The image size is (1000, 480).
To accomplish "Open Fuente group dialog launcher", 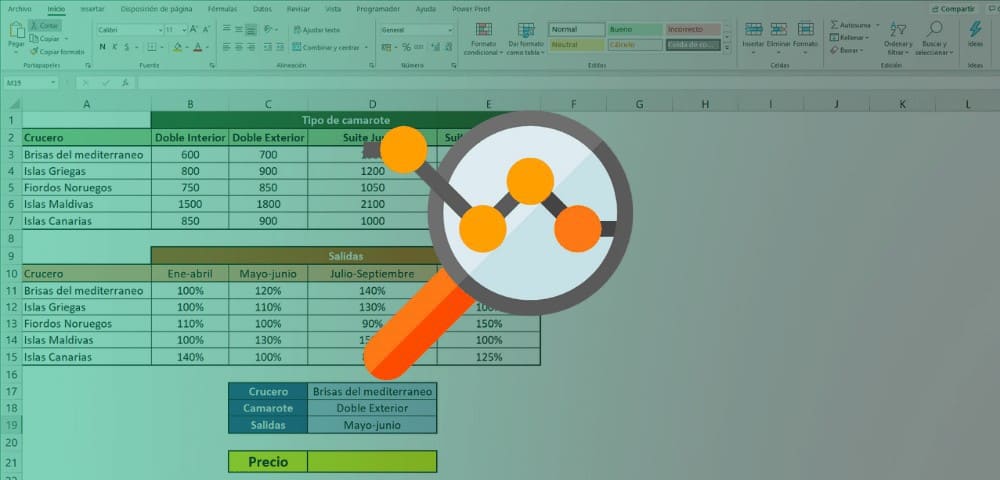I will (x=212, y=66).
